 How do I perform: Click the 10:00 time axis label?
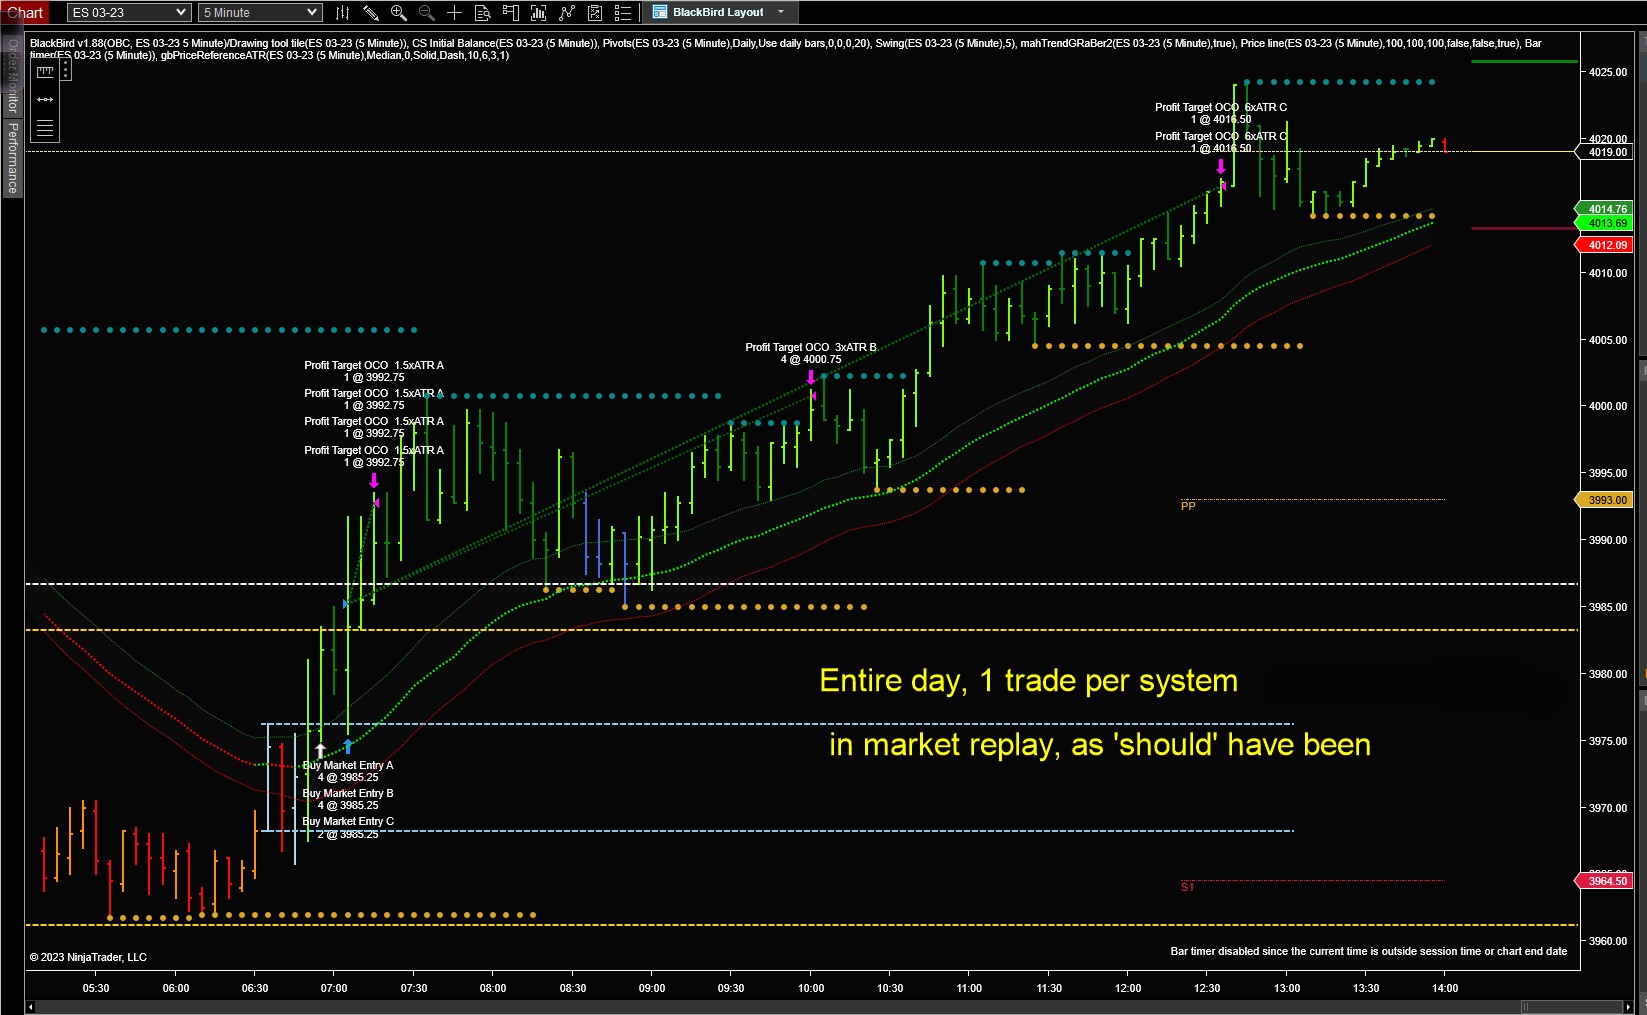tap(811, 988)
